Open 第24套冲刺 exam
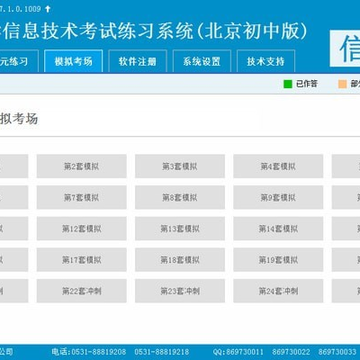Viewport: 360px width, 360px height. point(278,291)
